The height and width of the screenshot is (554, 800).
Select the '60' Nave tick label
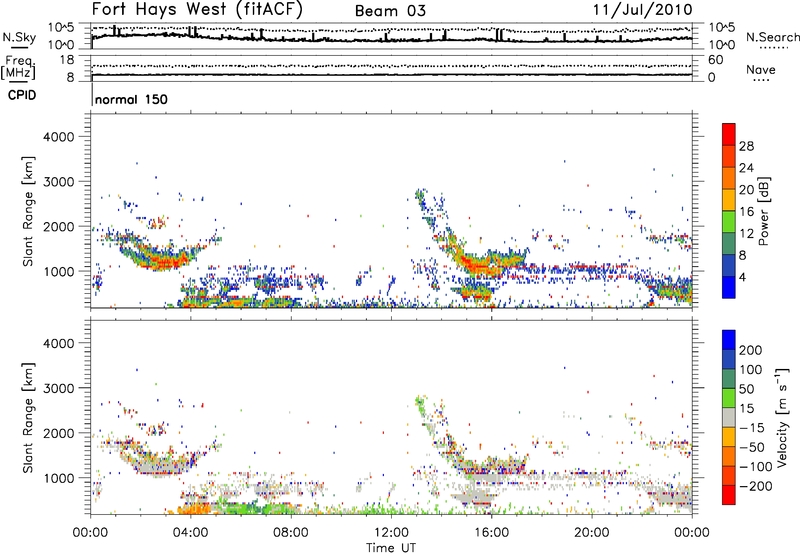(x=715, y=60)
